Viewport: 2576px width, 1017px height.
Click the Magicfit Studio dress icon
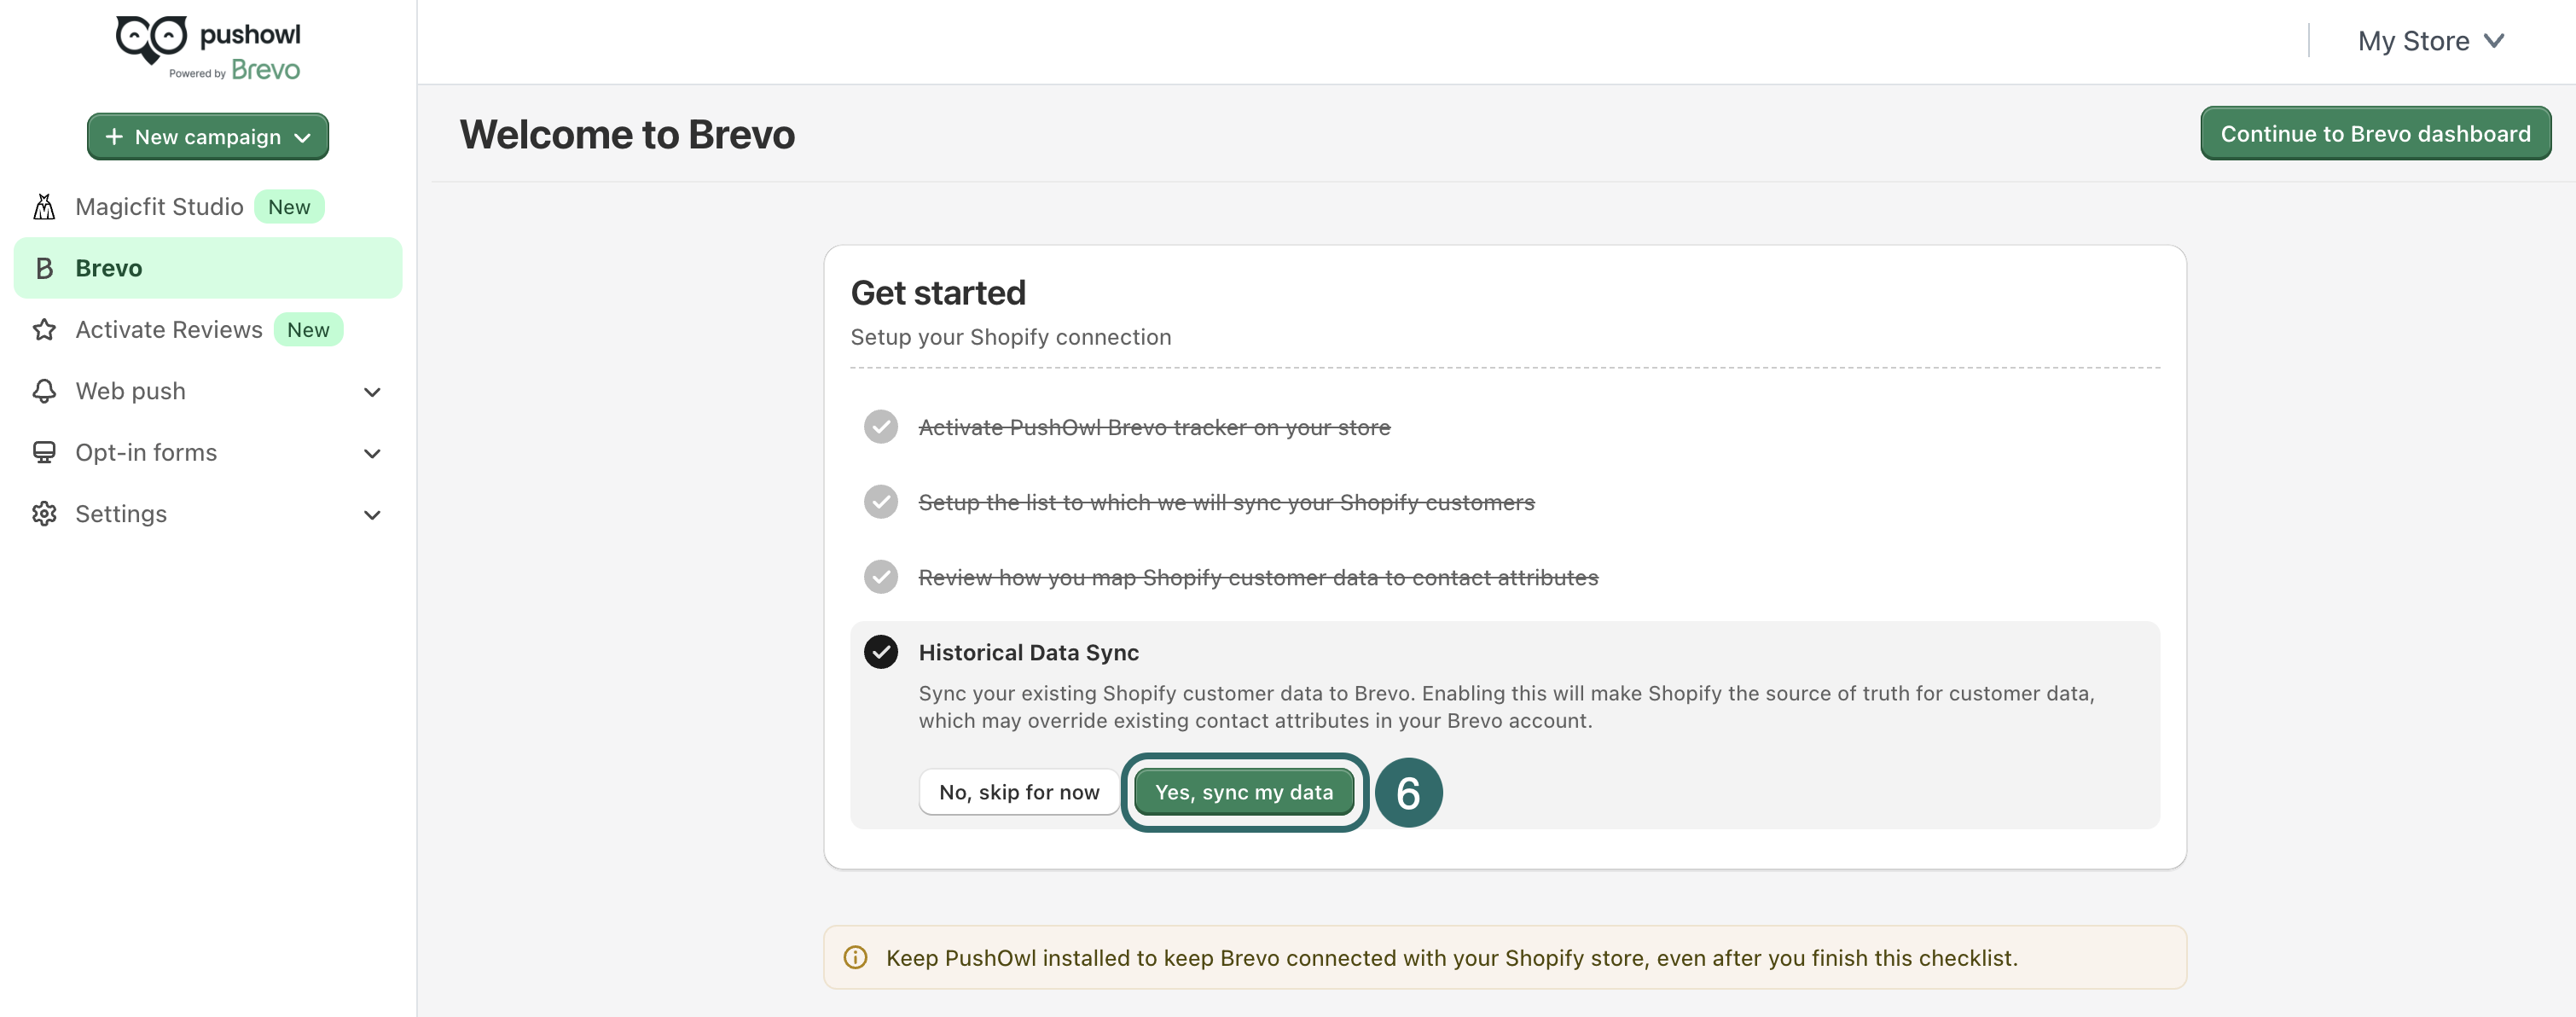pos(44,207)
